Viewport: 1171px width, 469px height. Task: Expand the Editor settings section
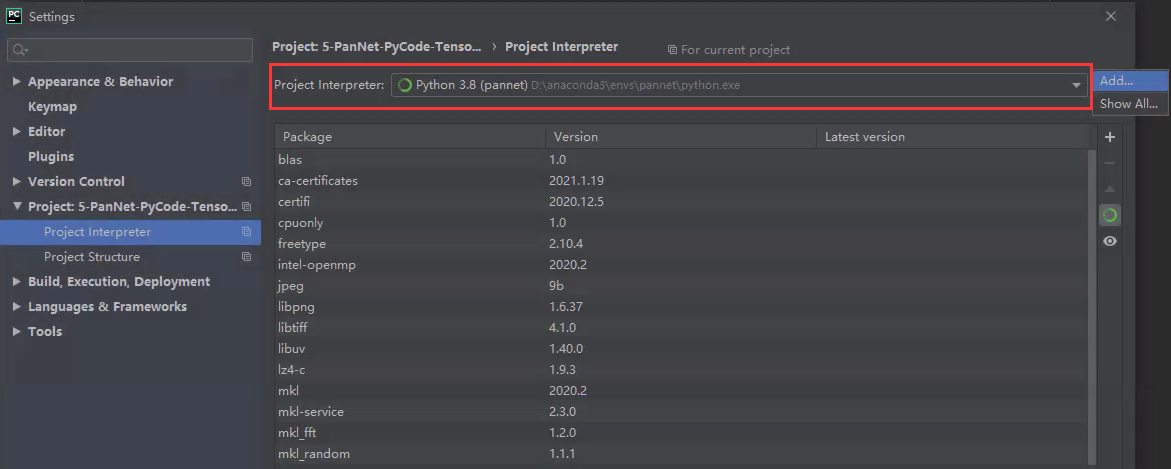pos(17,131)
